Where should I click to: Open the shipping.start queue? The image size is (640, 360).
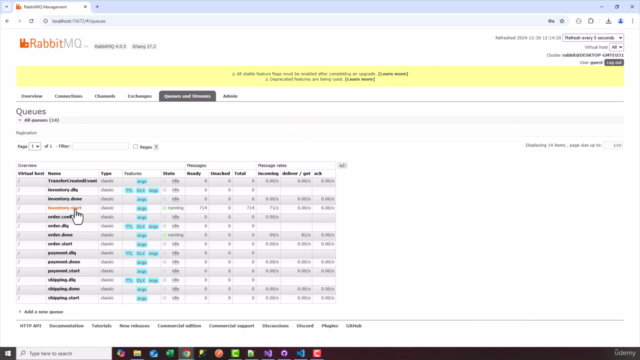63,298
